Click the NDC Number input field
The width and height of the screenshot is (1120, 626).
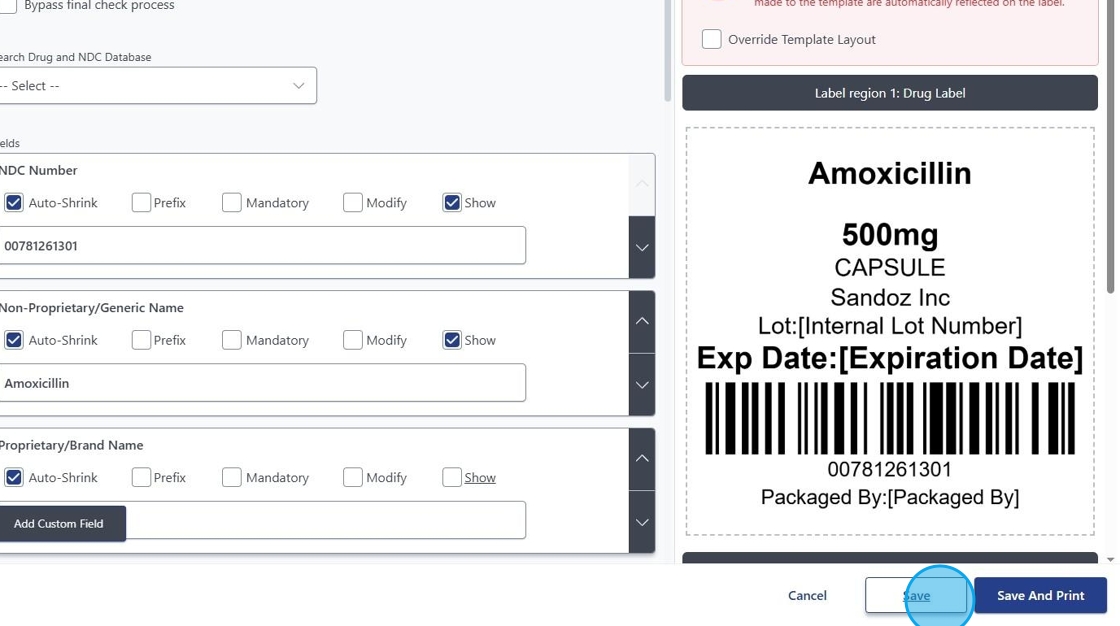[262, 245]
